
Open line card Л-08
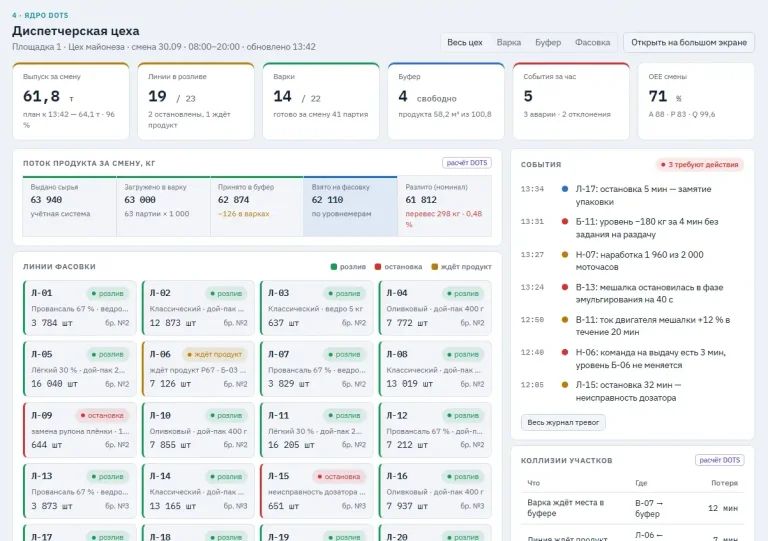(435, 369)
